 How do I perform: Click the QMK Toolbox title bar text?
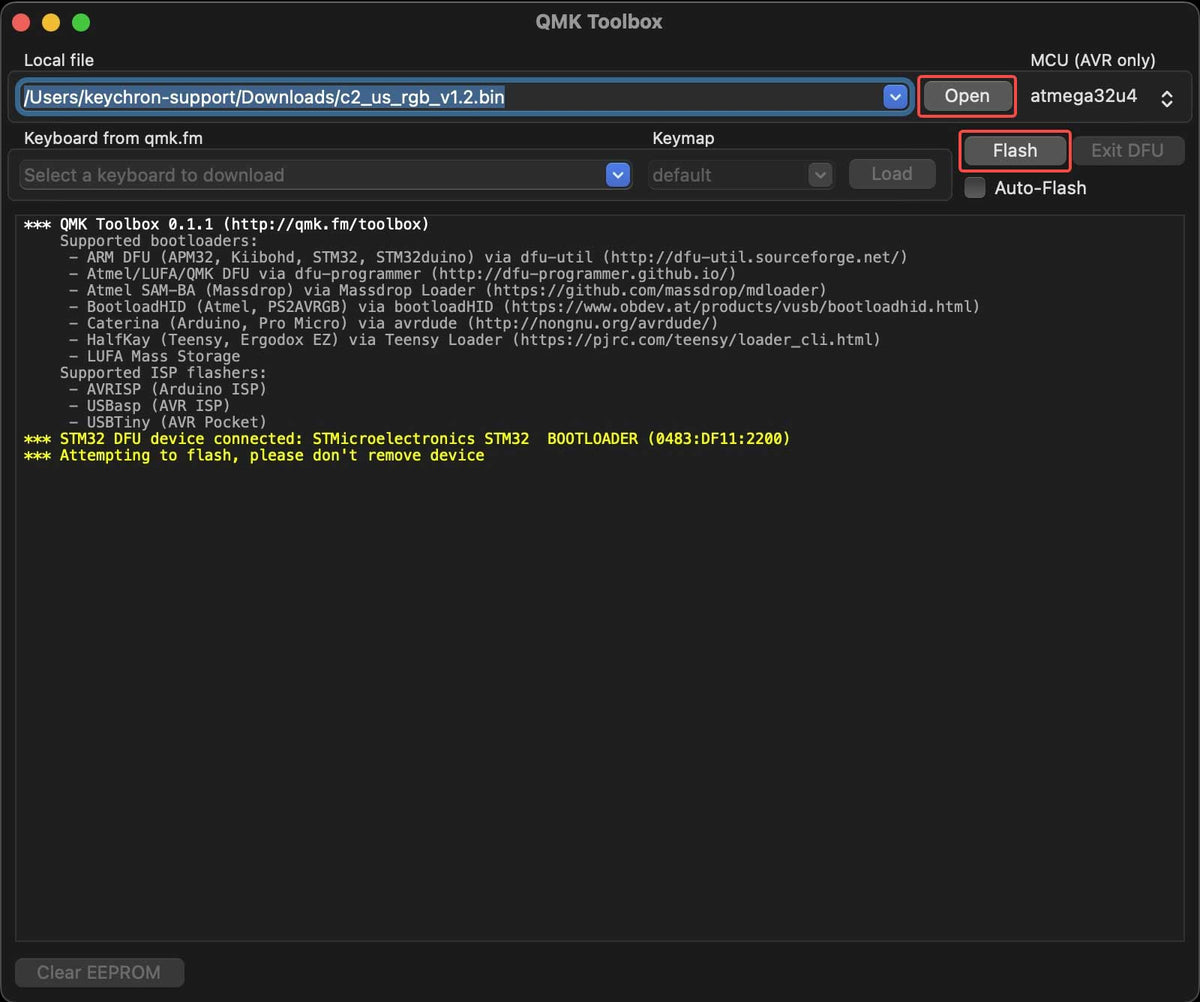click(x=599, y=21)
